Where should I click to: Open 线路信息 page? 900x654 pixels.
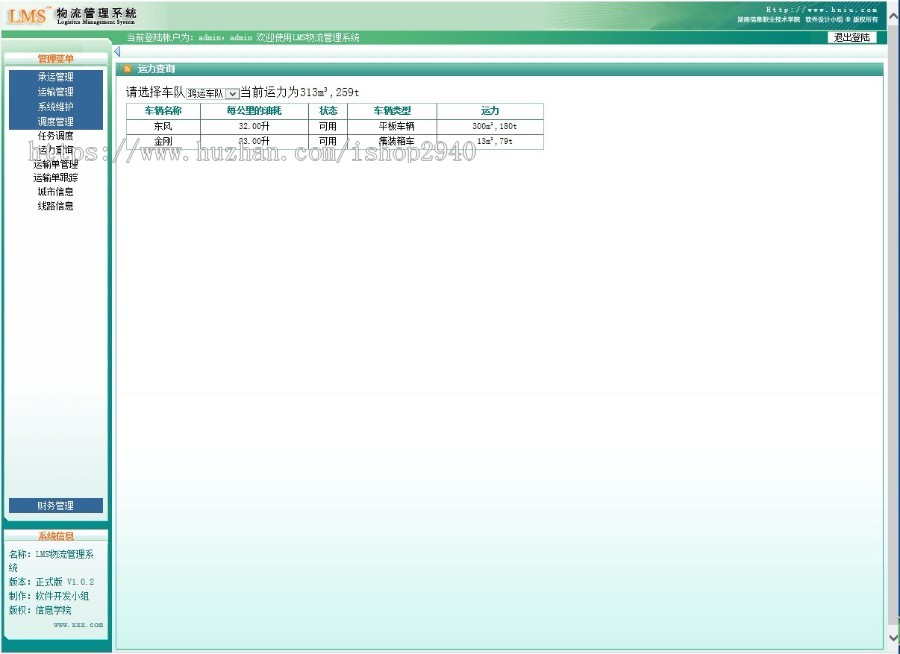56,206
